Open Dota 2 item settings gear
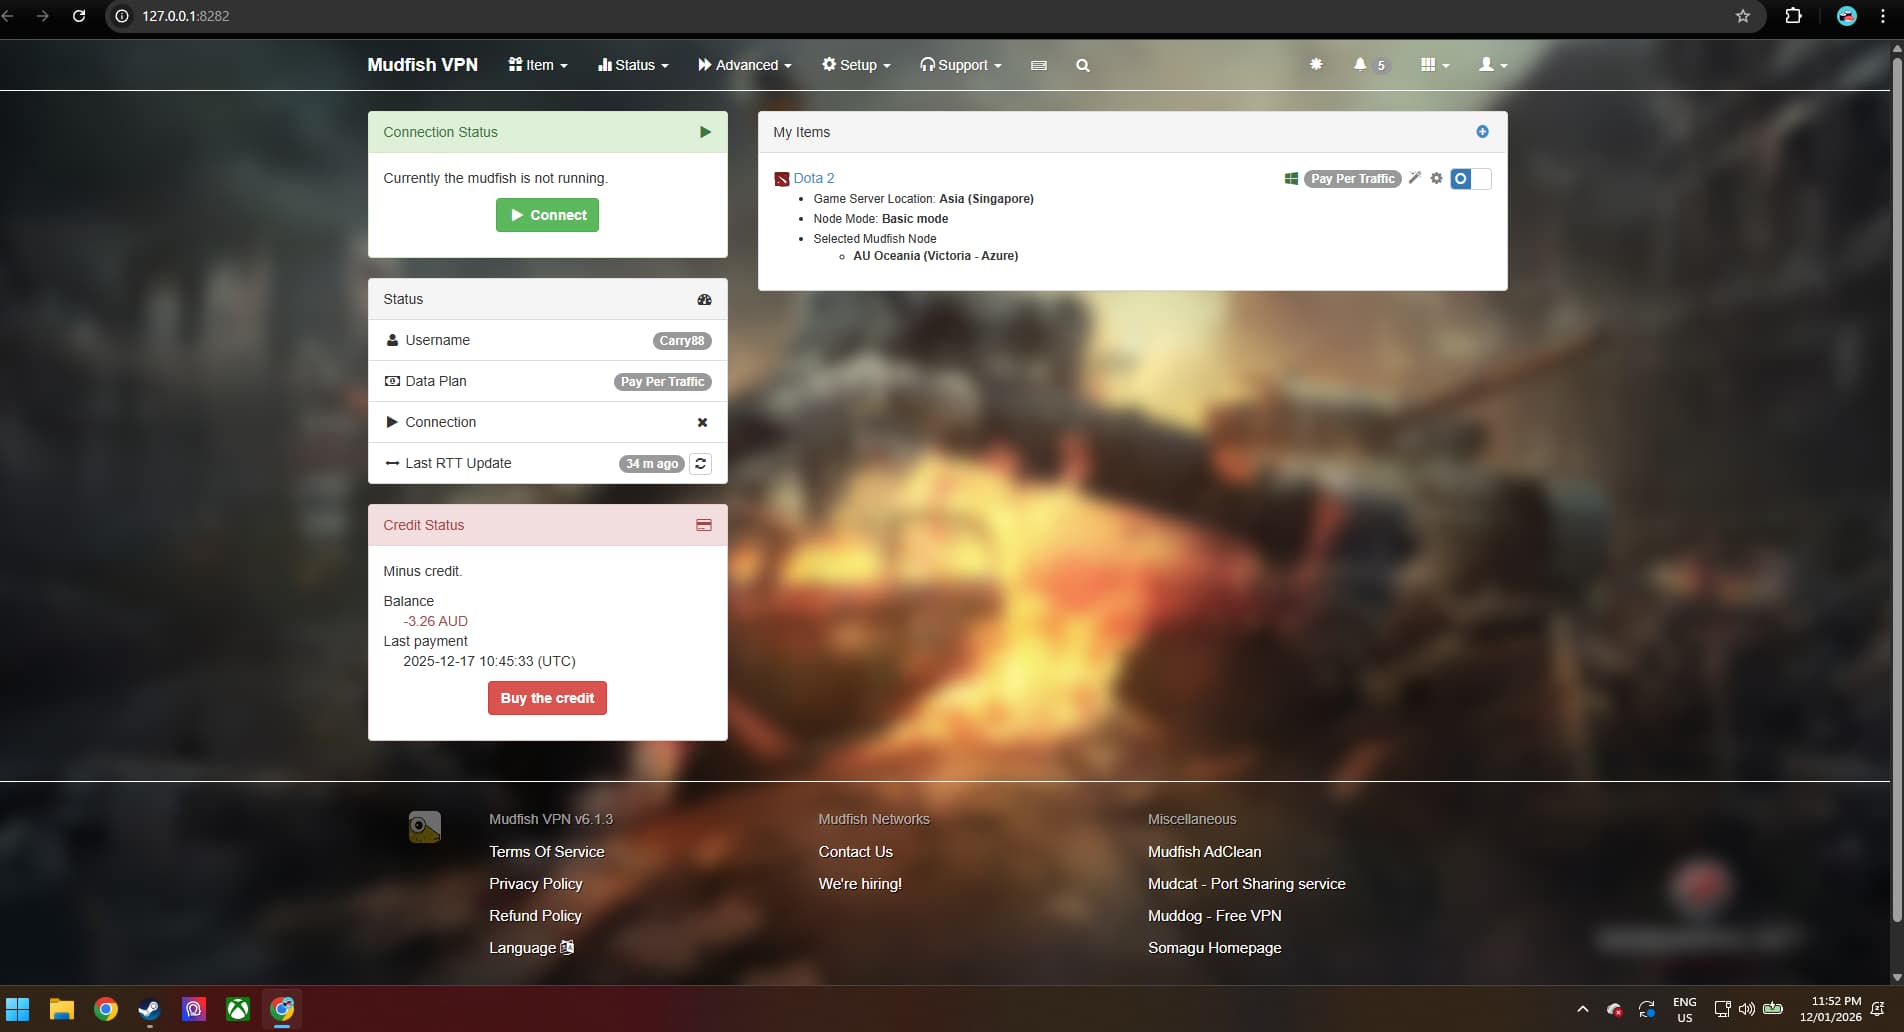 coord(1436,178)
